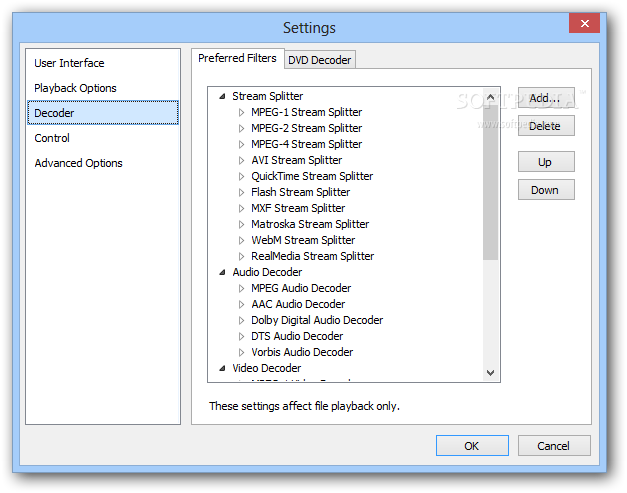
Task: Dismiss the dialog with Cancel
Action: [x=554, y=445]
